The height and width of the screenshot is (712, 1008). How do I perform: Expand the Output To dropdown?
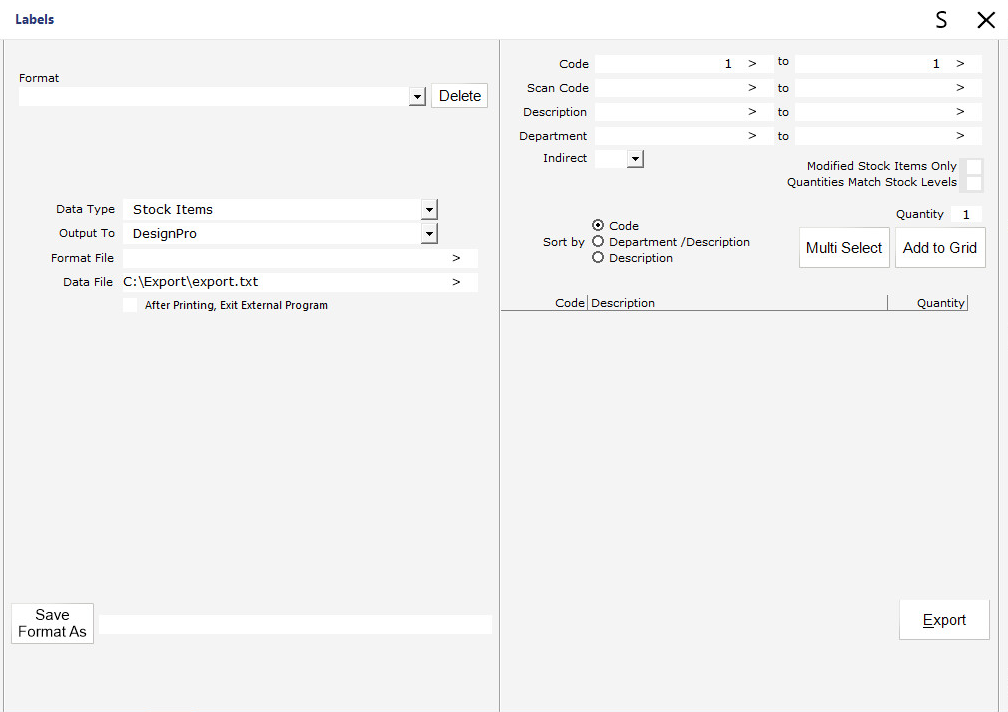click(x=429, y=234)
